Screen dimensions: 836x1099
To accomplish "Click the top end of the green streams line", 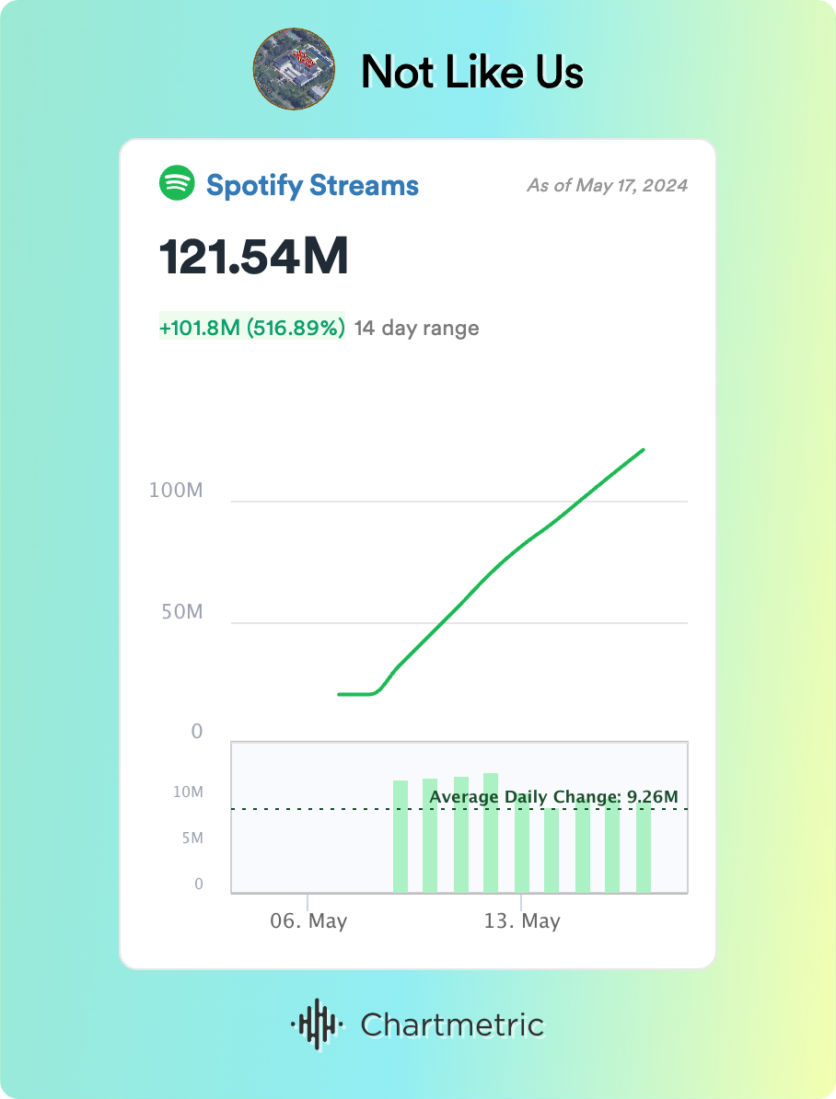I will pos(643,450).
